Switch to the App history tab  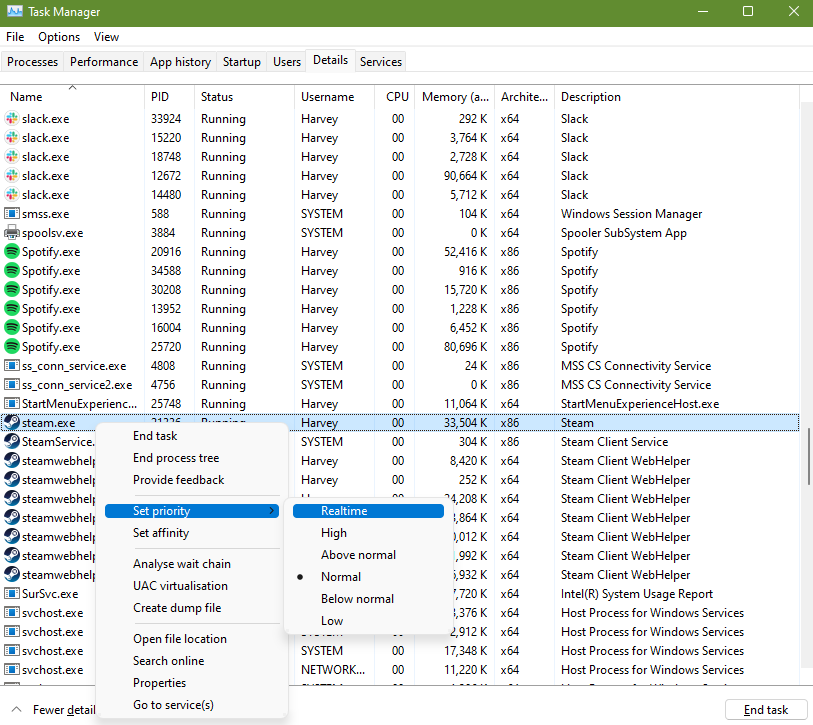(x=180, y=62)
